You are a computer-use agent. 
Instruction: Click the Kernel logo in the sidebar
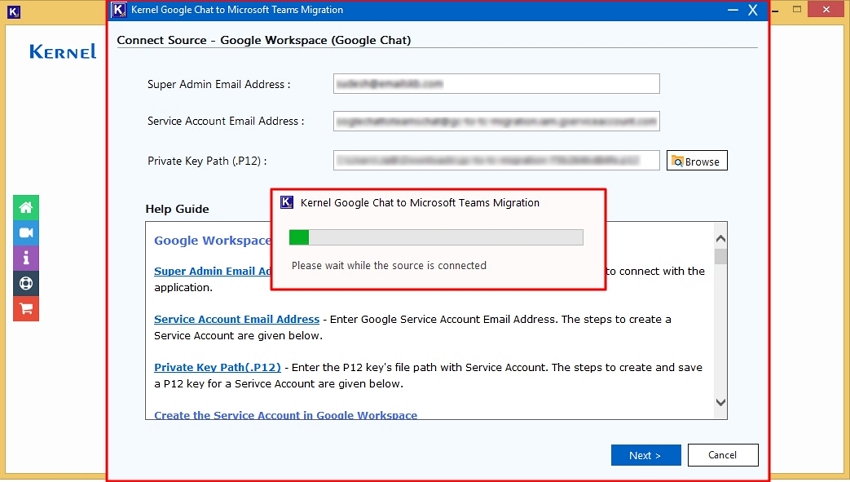click(62, 52)
